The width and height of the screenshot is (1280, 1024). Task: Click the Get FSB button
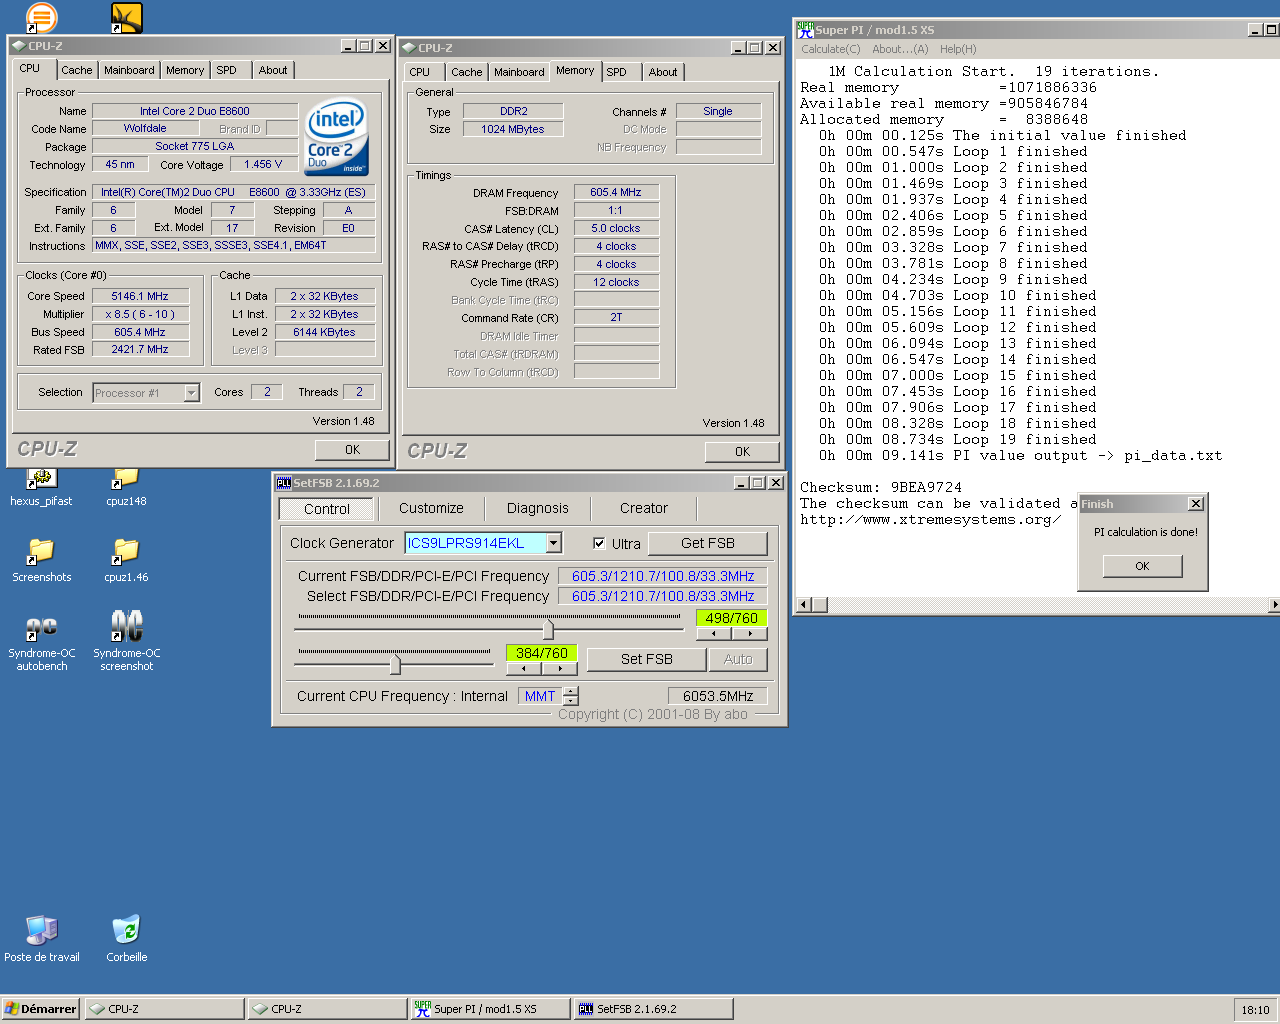tap(708, 543)
